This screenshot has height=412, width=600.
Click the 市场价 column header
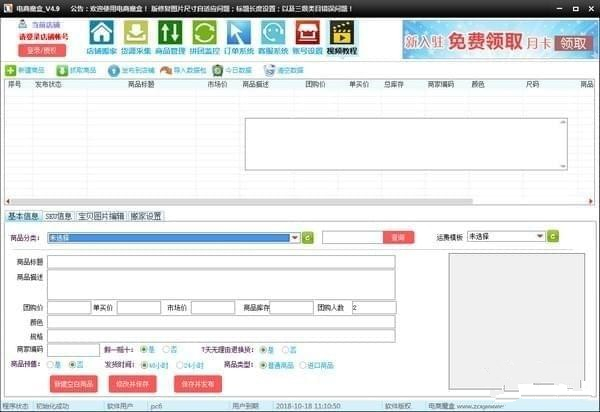(x=217, y=84)
